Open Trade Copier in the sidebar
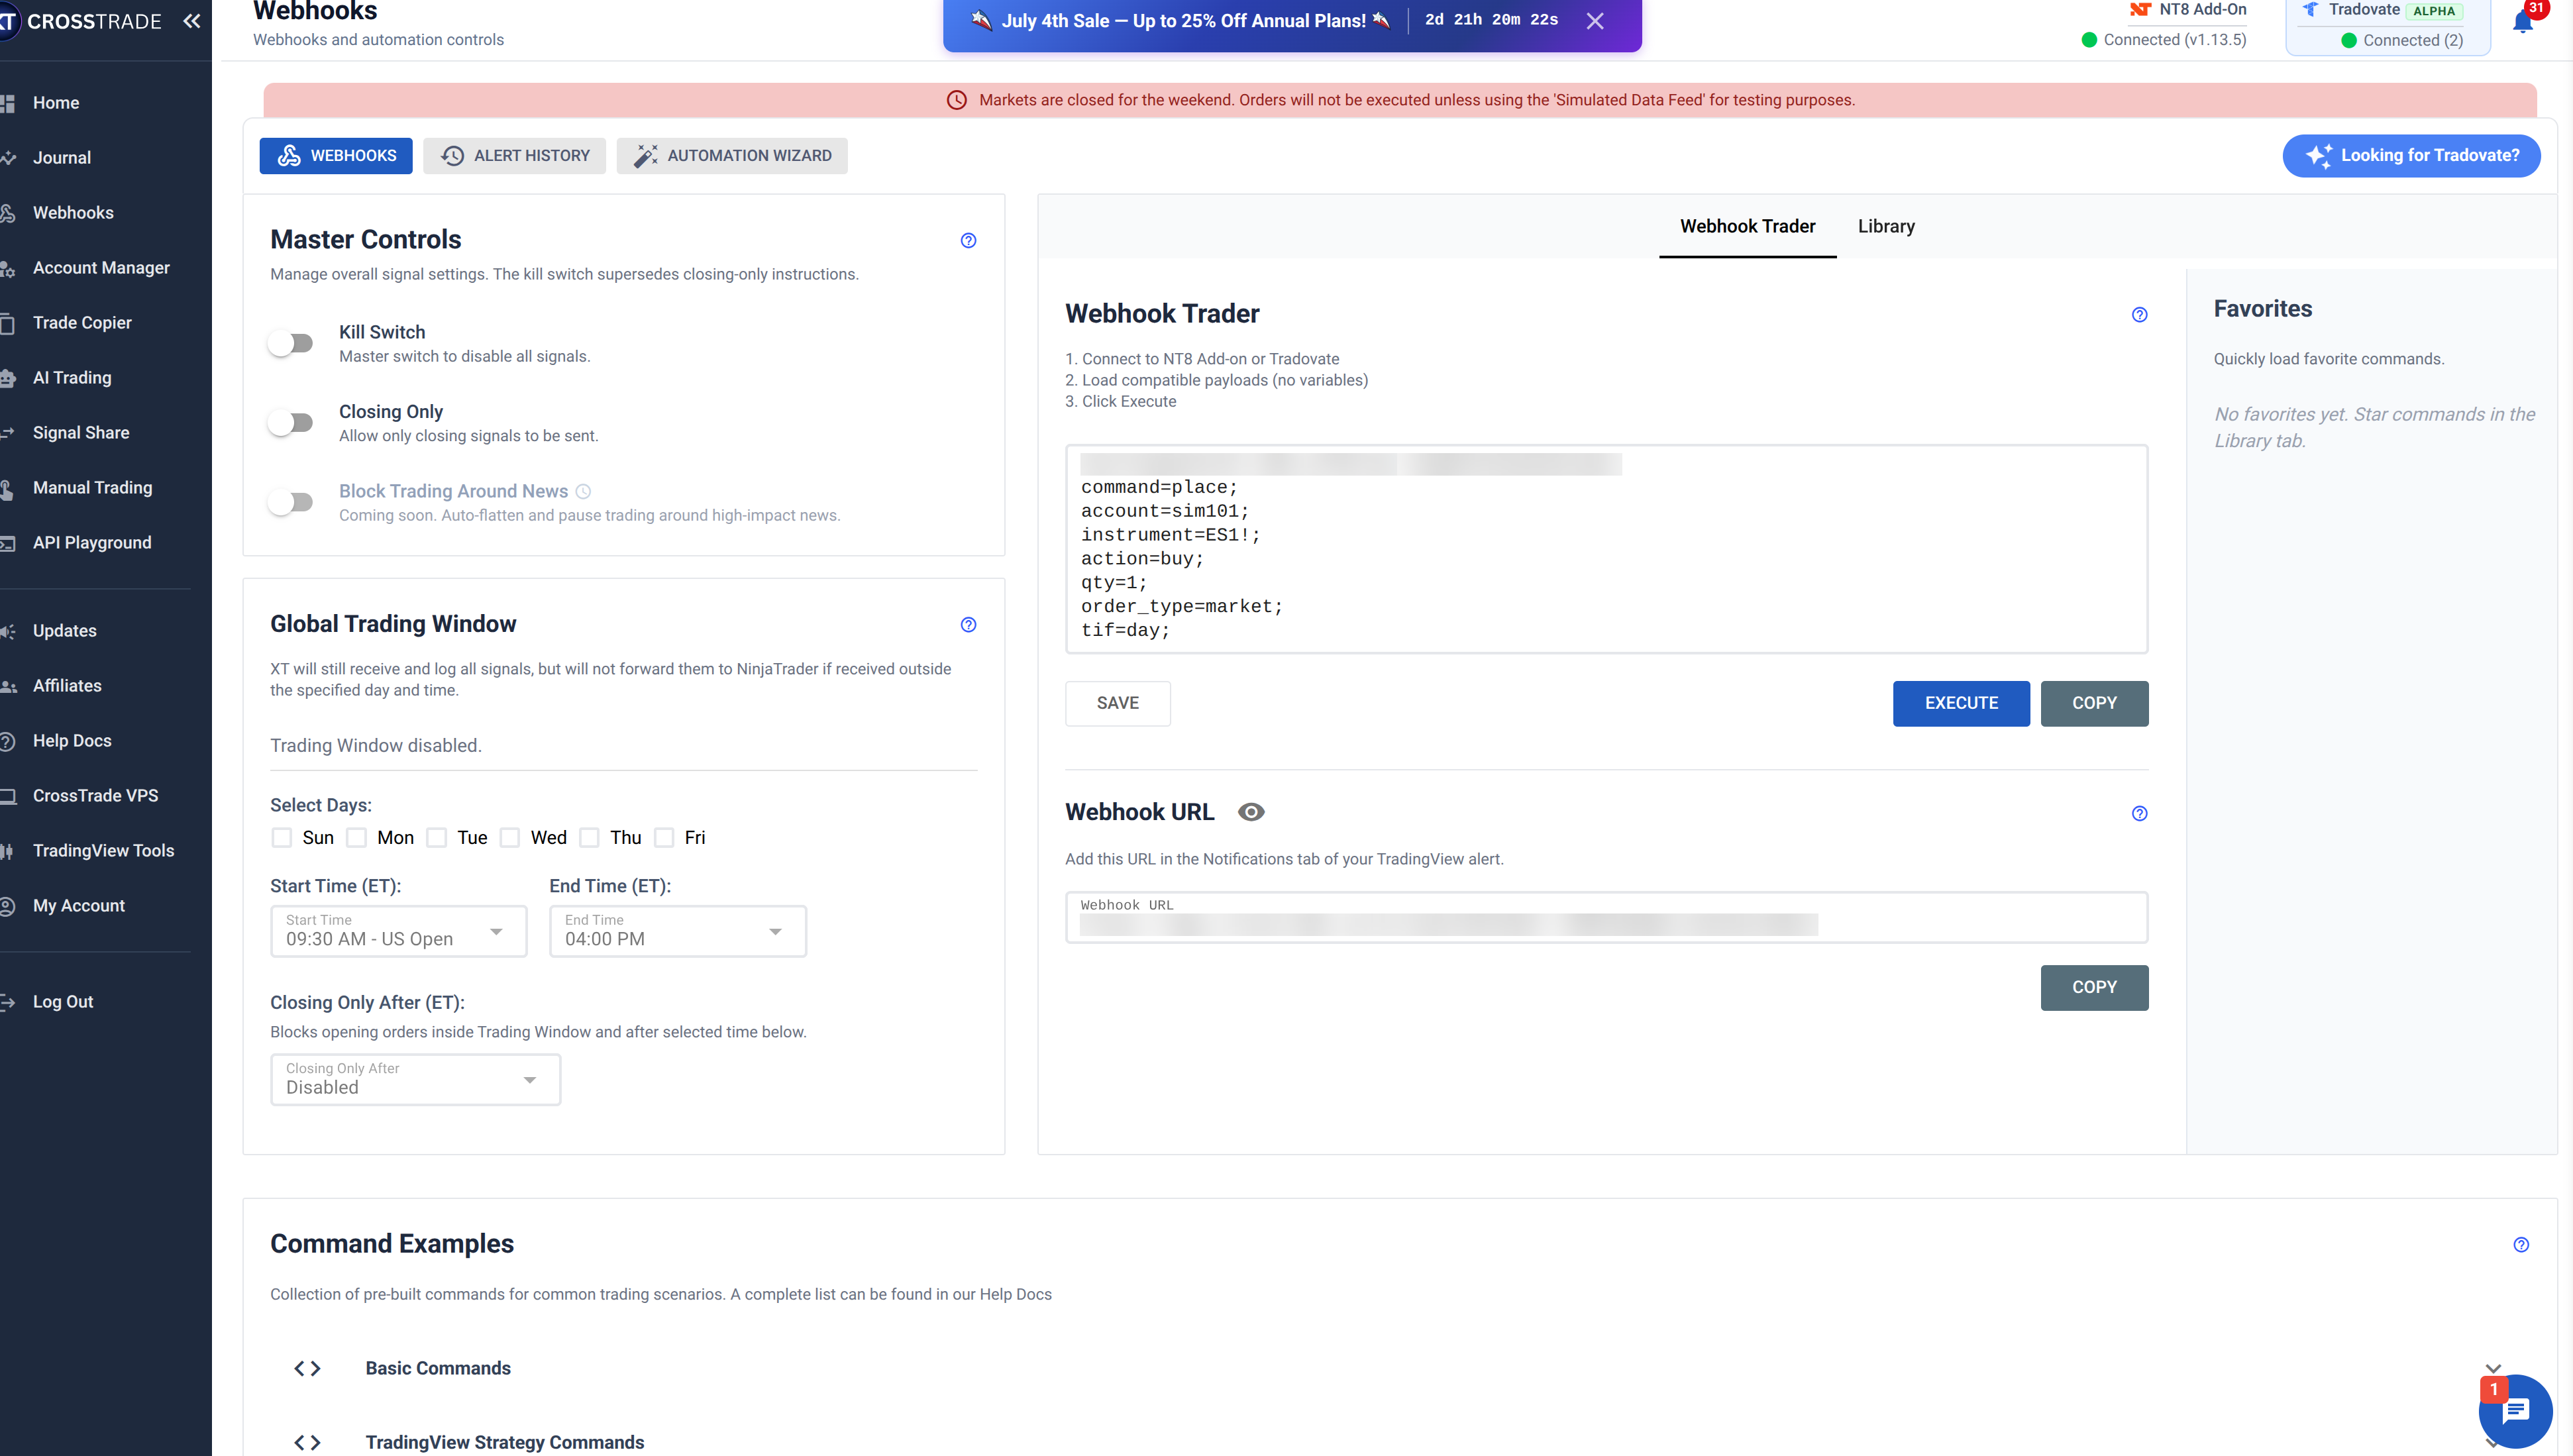 coord(82,323)
